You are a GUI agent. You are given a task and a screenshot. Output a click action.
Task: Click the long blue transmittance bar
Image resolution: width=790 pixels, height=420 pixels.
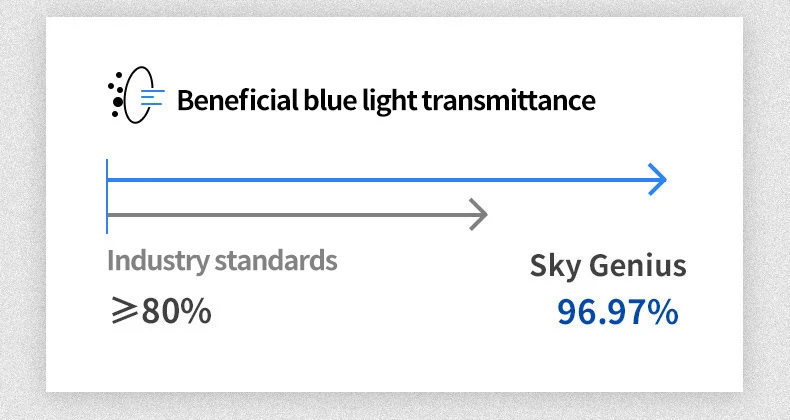(x=380, y=180)
